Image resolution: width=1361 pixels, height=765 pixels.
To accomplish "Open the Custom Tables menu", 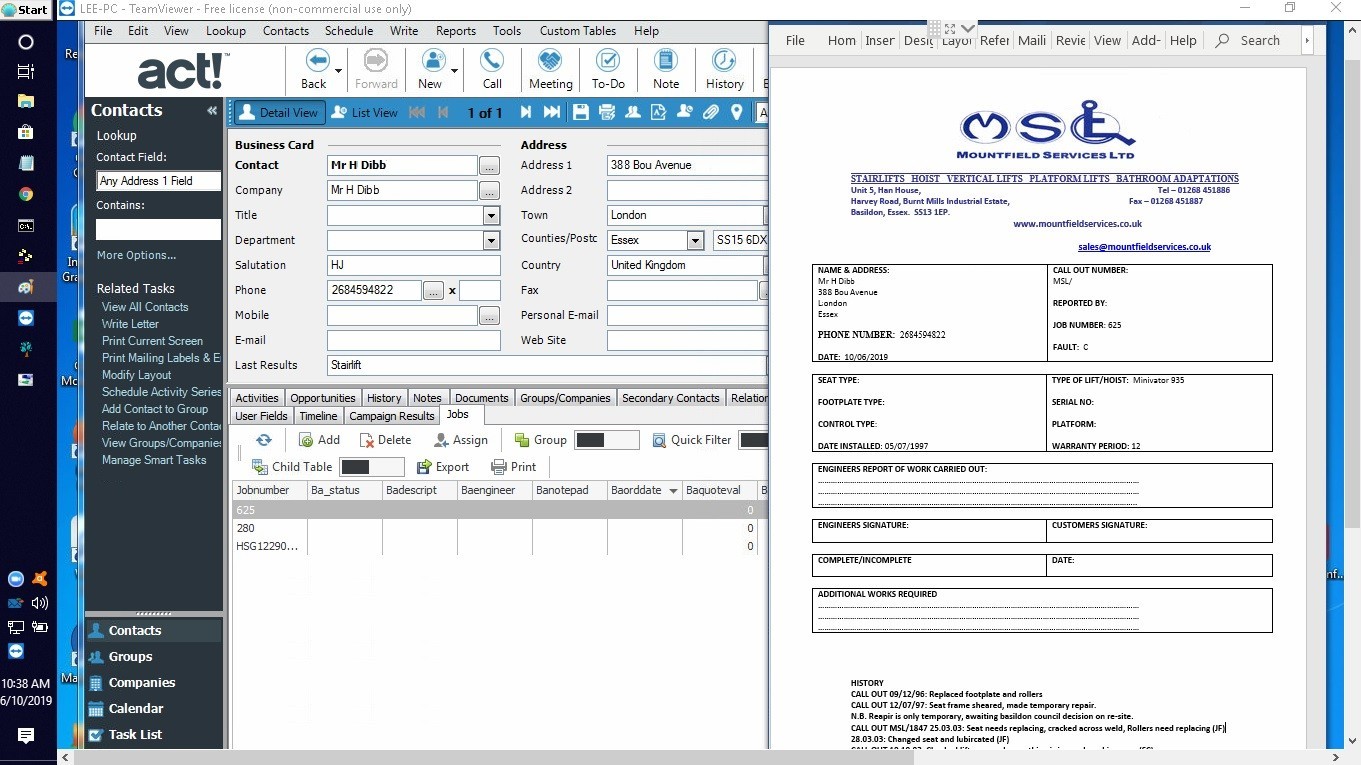I will pyautogui.click(x=578, y=31).
